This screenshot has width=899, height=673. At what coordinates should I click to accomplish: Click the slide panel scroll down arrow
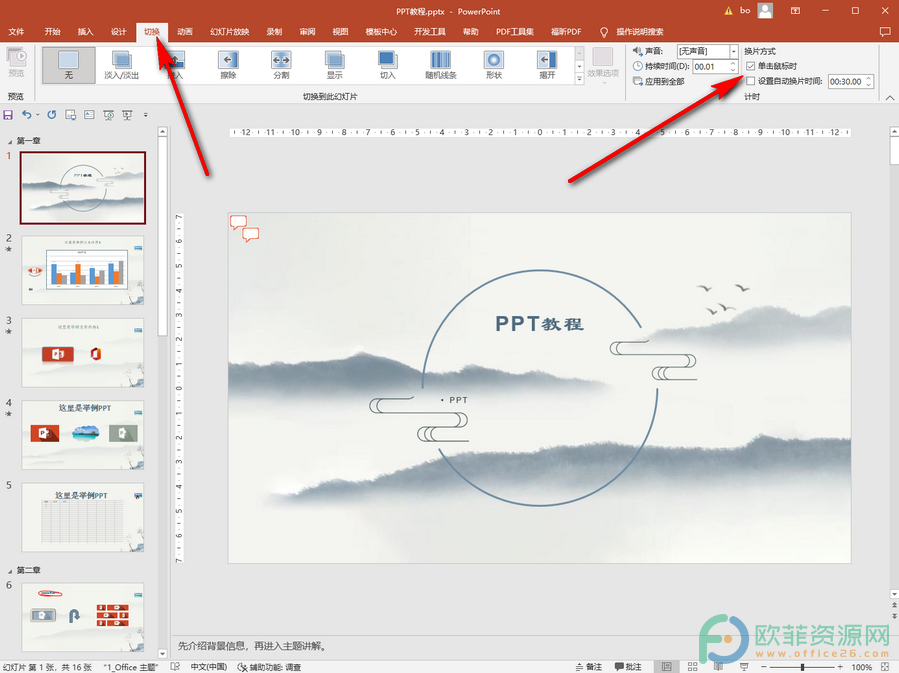[162, 654]
